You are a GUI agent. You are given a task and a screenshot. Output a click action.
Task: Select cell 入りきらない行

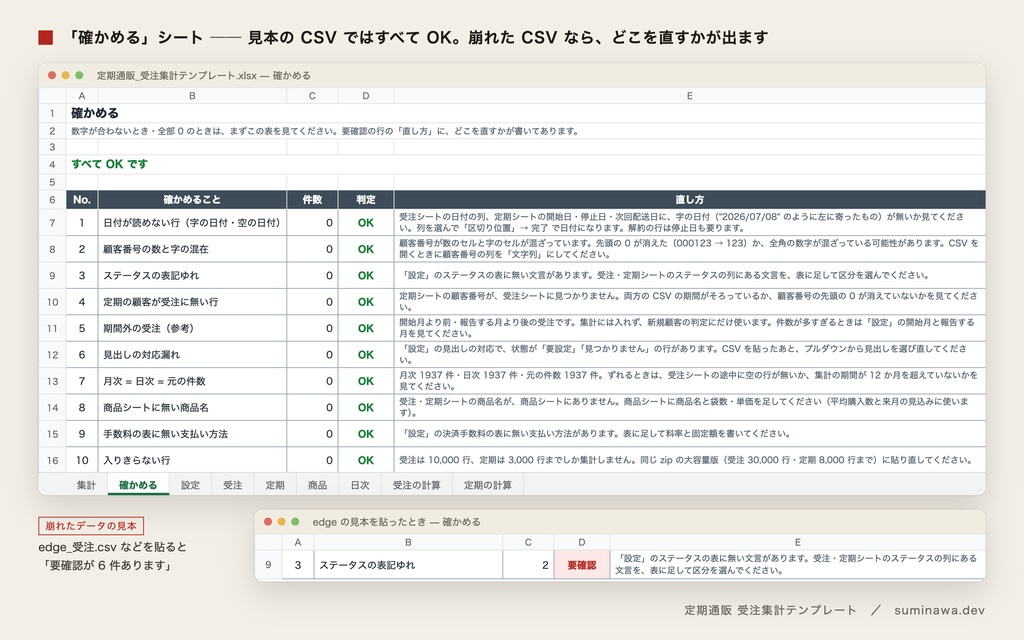(x=192, y=460)
